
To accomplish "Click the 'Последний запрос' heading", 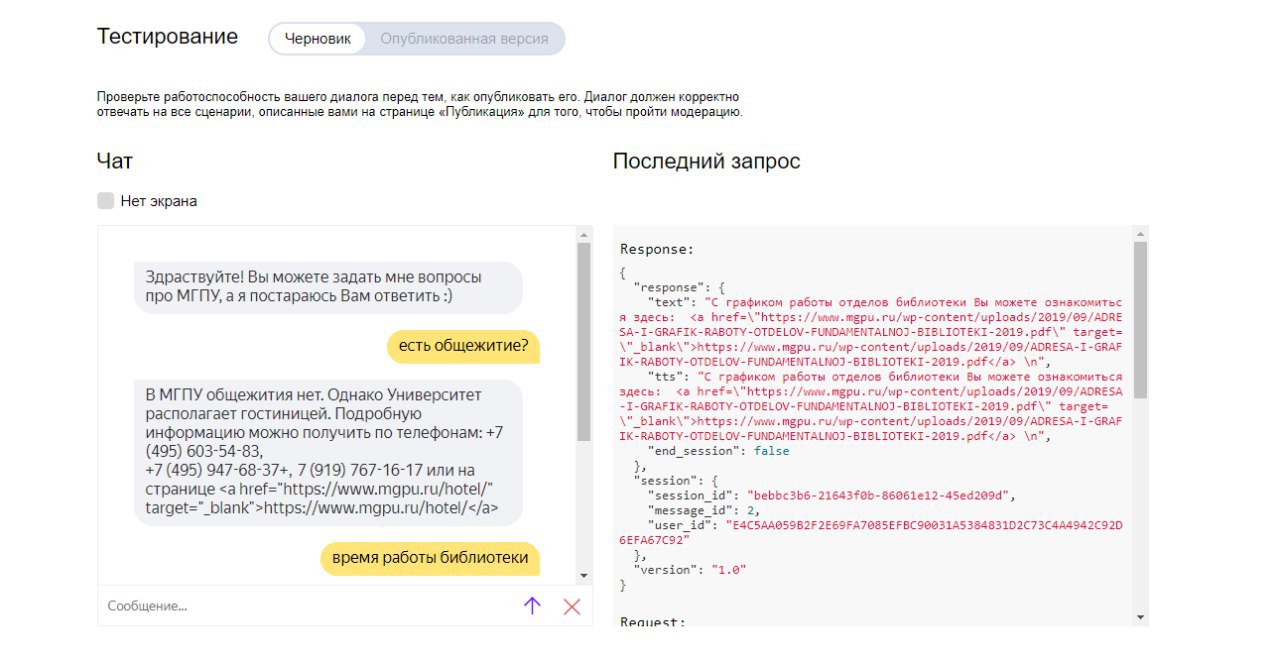I will point(706,161).
